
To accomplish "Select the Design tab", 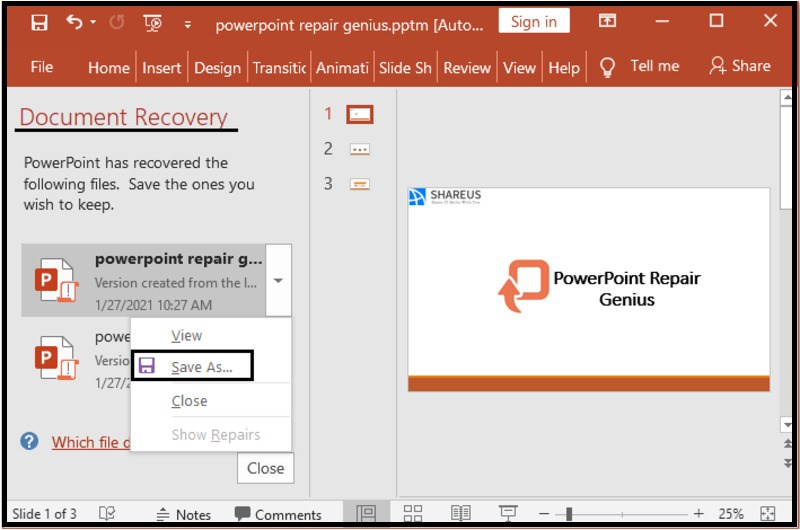I will point(217,67).
